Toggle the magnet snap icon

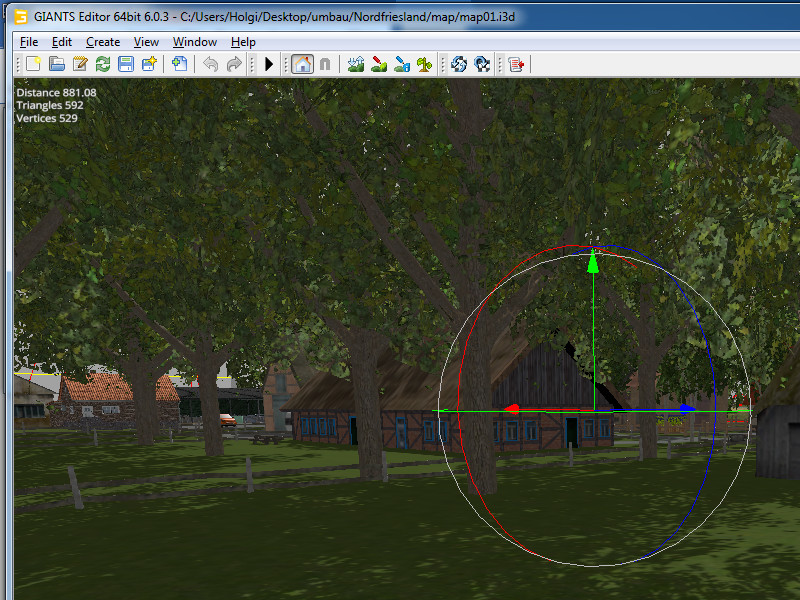pyautogui.click(x=325, y=64)
